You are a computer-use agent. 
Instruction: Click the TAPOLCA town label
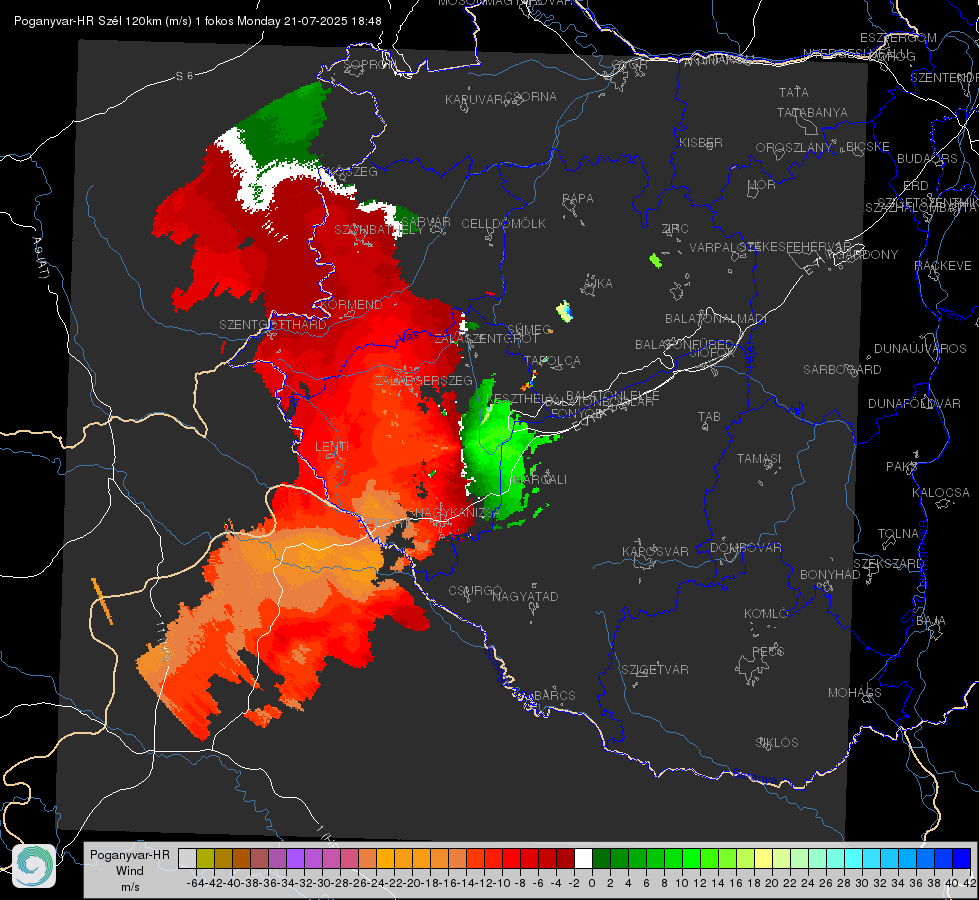[552, 361]
